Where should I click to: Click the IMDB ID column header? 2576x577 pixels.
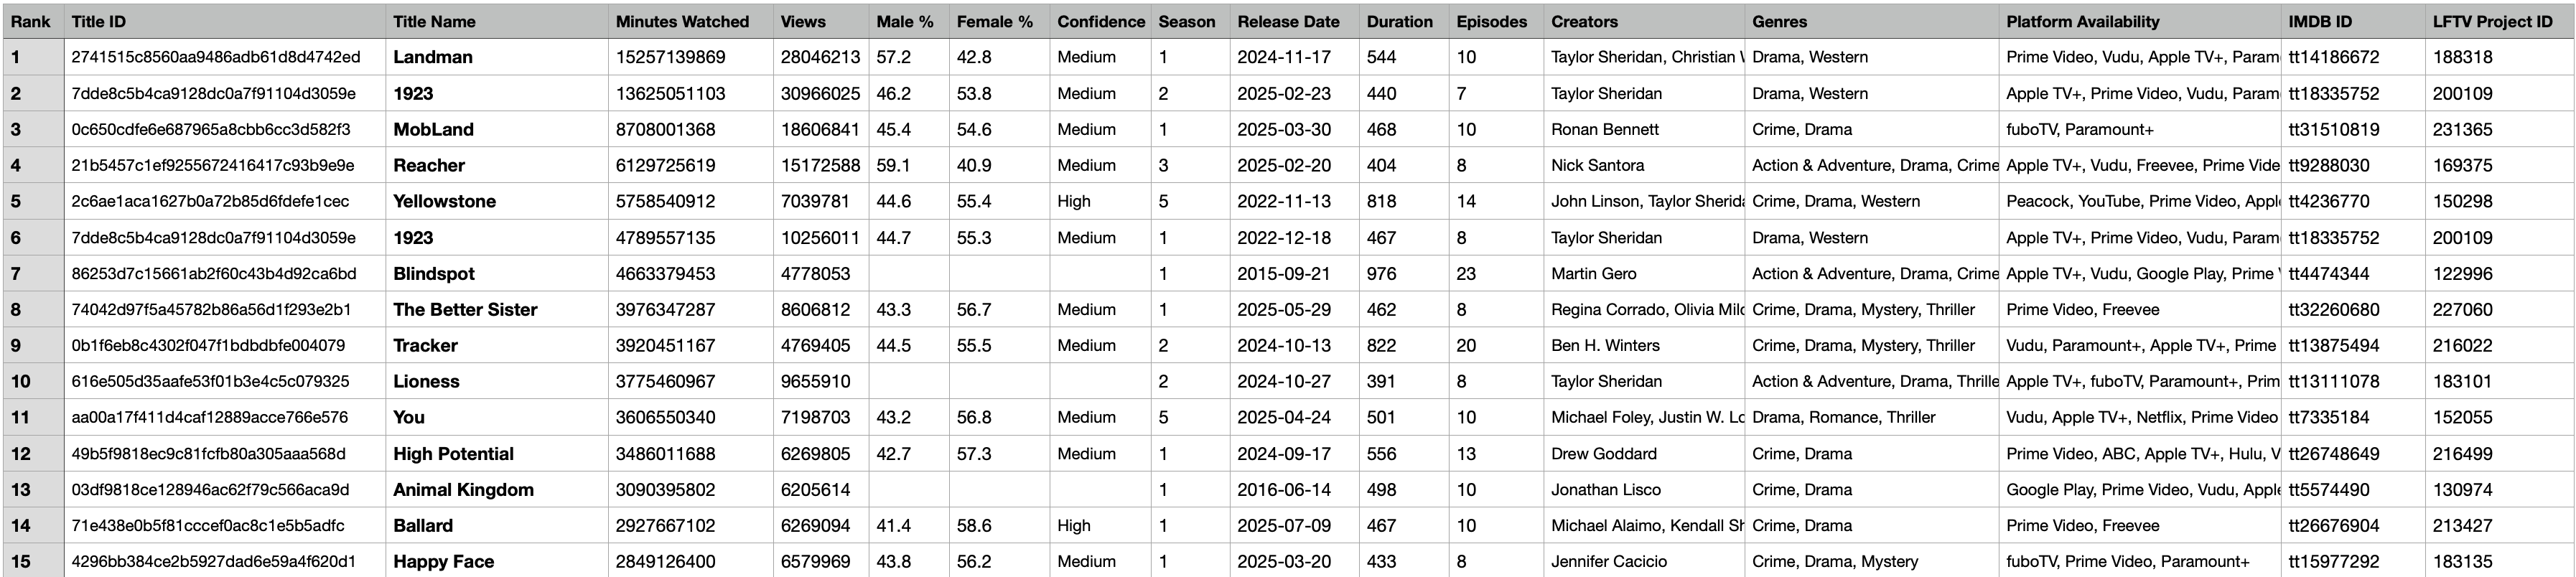click(2320, 21)
